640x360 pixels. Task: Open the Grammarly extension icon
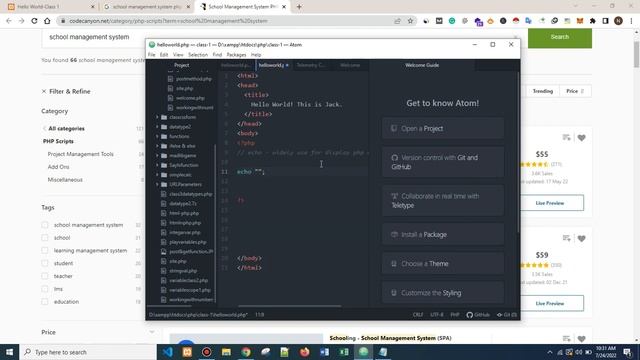pos(452,21)
